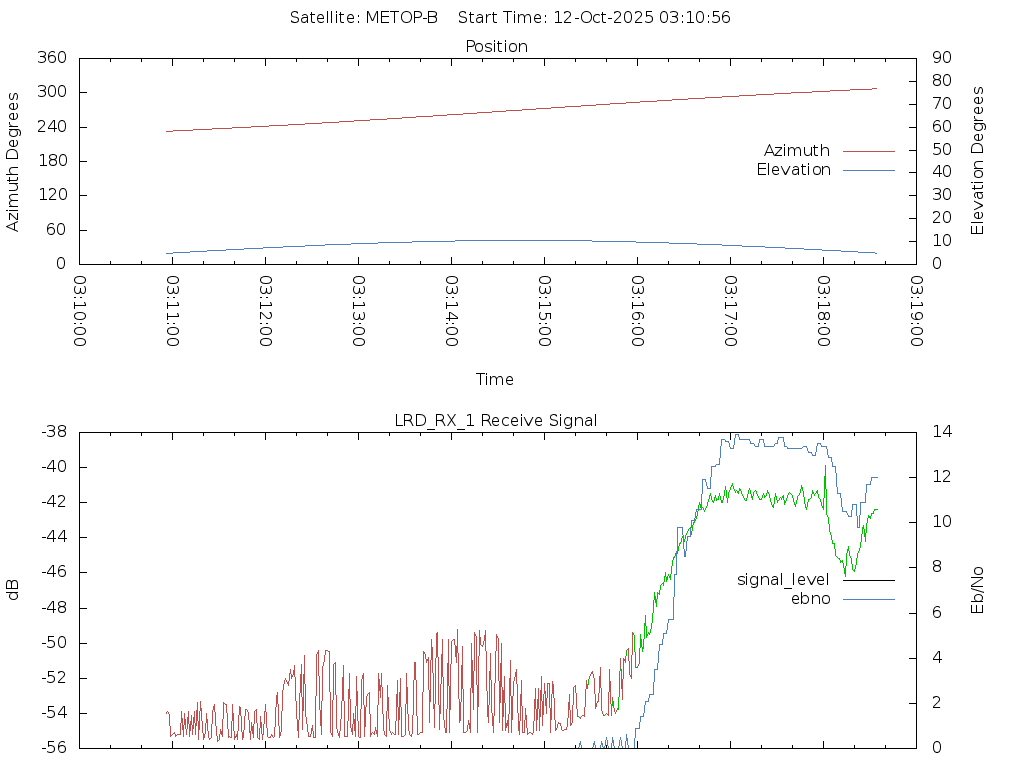The width and height of the screenshot is (1024, 768).
Task: Click the 'Time' x-axis label
Action: tap(495, 380)
